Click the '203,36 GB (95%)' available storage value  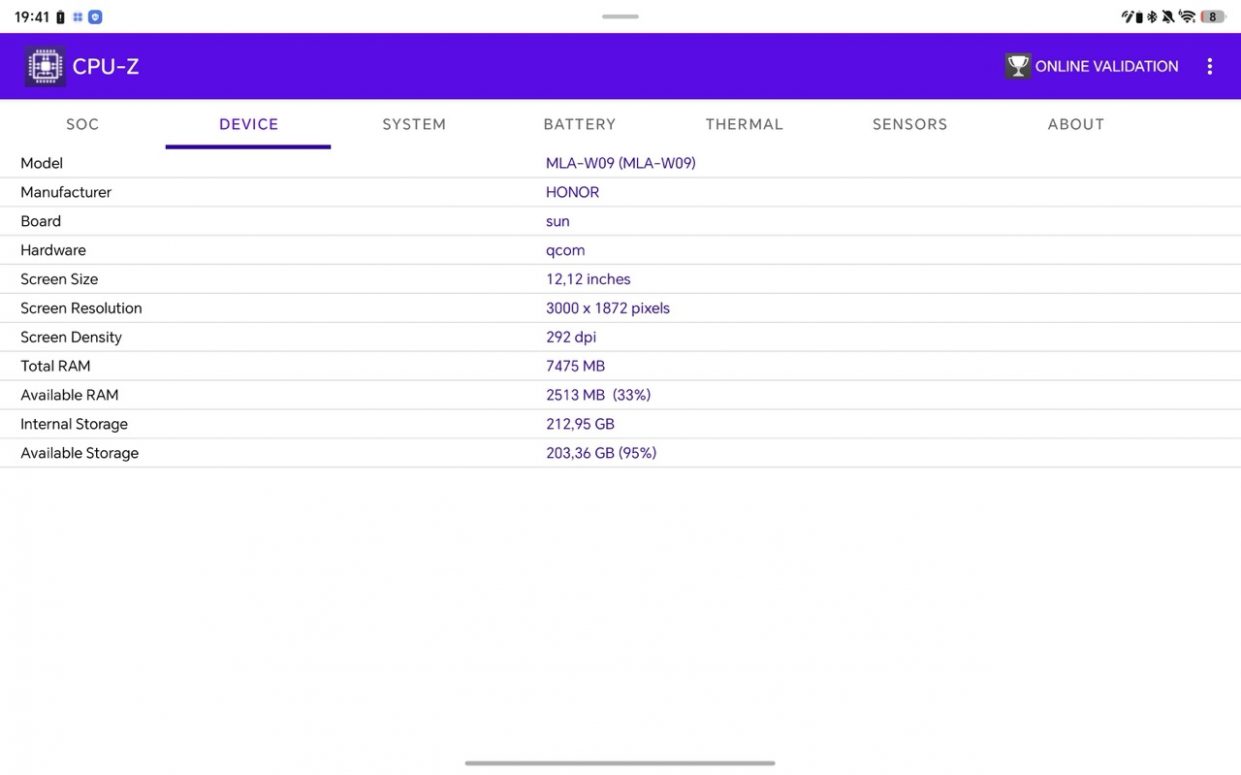click(601, 453)
